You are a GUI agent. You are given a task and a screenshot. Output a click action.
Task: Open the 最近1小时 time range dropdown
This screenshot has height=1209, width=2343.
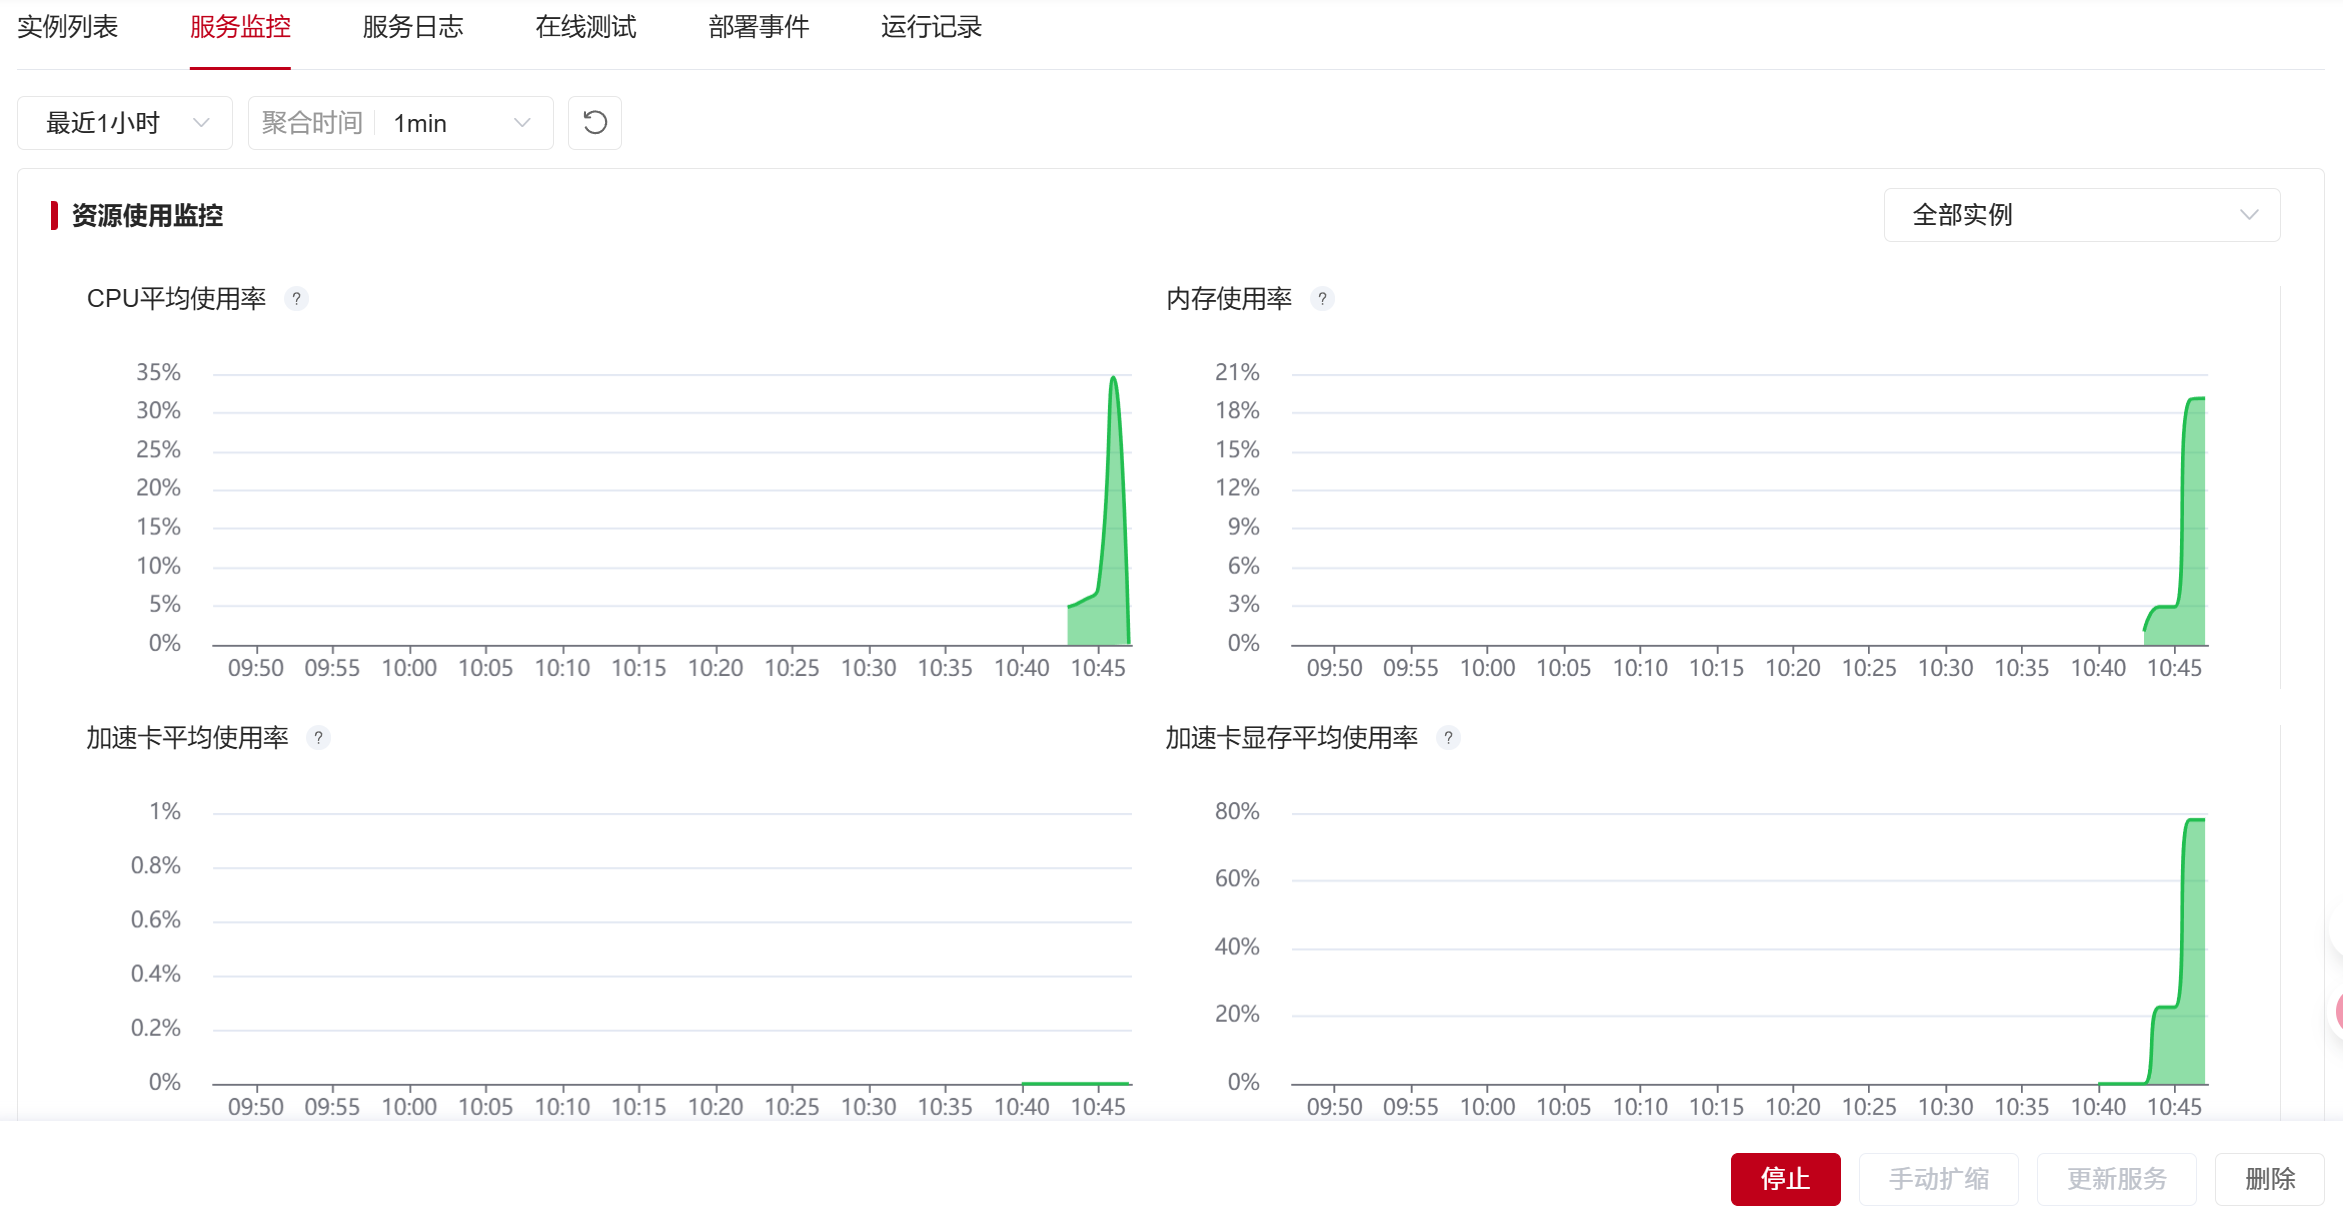tap(125, 123)
